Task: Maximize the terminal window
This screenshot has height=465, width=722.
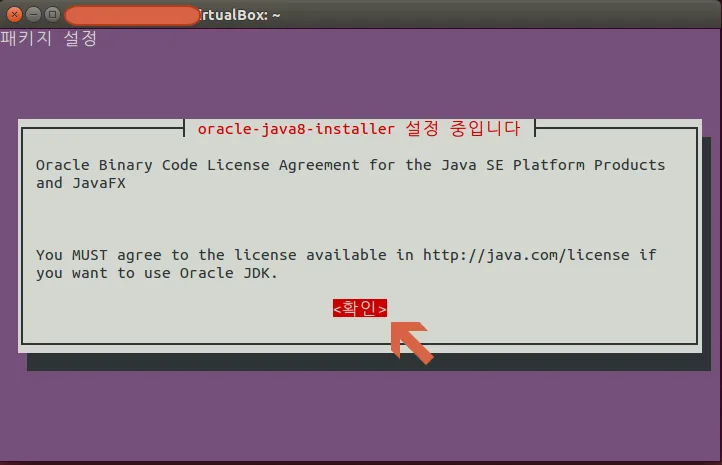Action: click(x=52, y=15)
